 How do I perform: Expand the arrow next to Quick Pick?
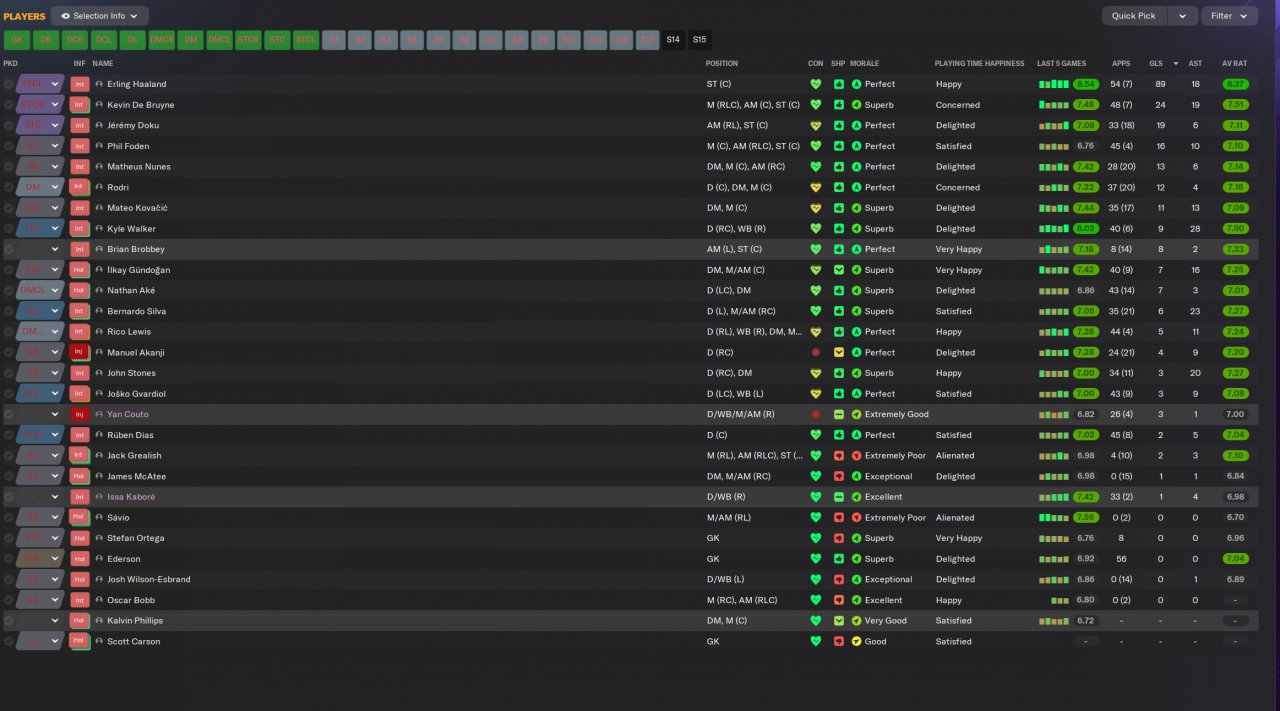coord(1182,16)
